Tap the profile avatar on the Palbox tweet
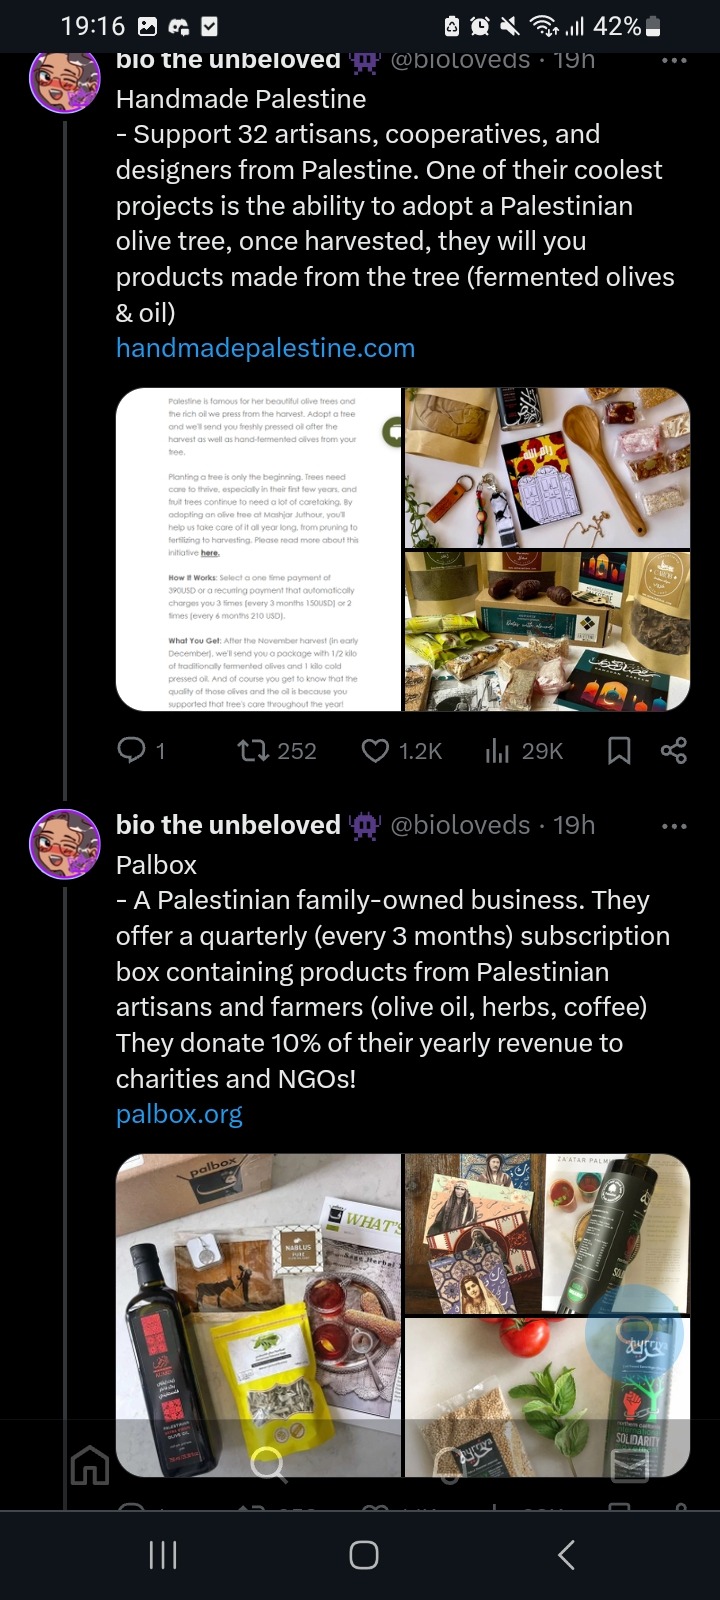 (65, 844)
